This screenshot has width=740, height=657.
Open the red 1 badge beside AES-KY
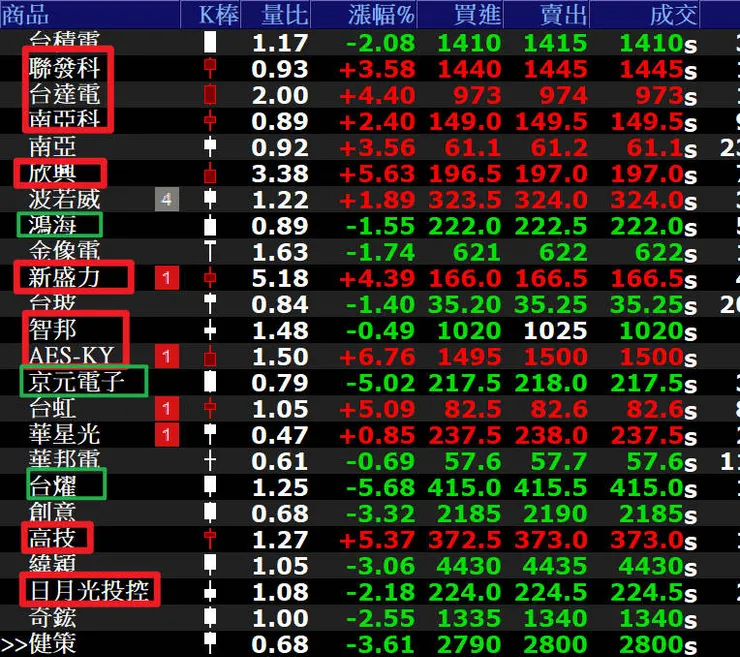click(x=167, y=356)
